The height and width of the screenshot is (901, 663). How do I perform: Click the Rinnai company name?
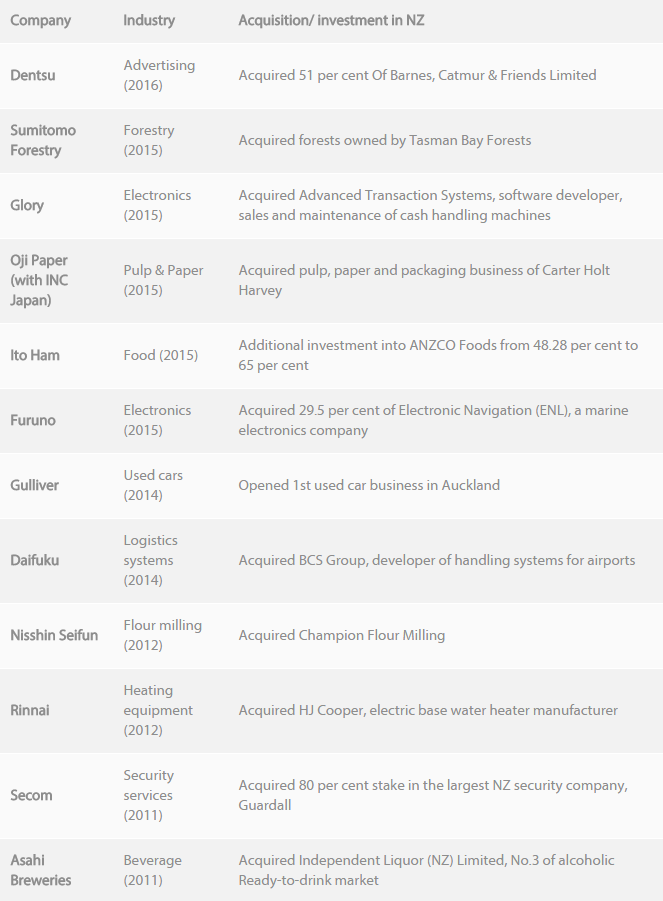30,710
